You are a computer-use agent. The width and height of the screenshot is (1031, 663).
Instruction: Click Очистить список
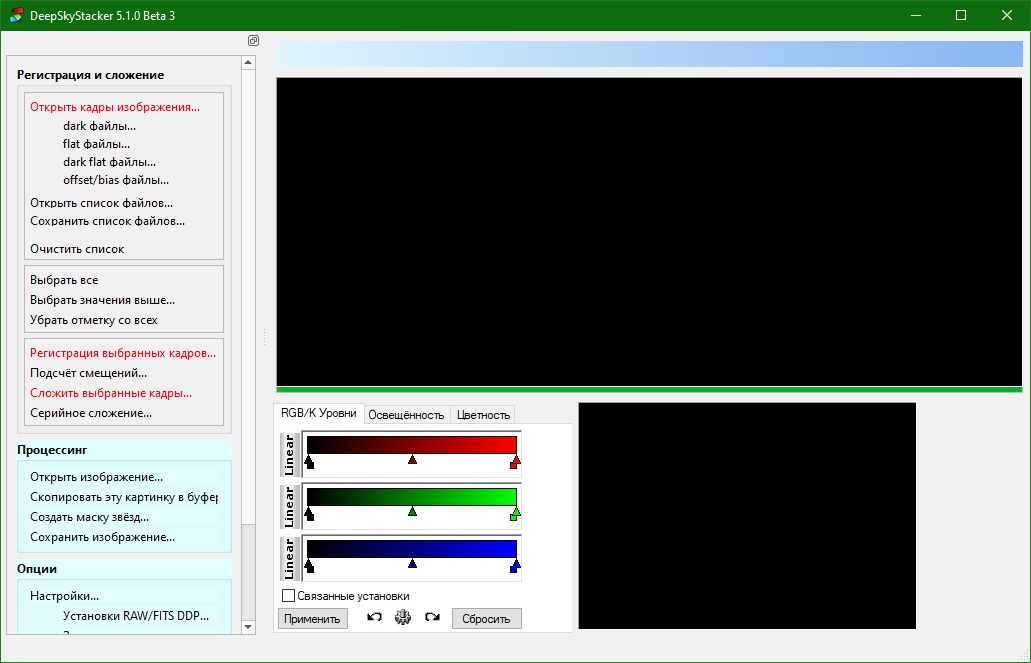pyautogui.click(x=77, y=249)
